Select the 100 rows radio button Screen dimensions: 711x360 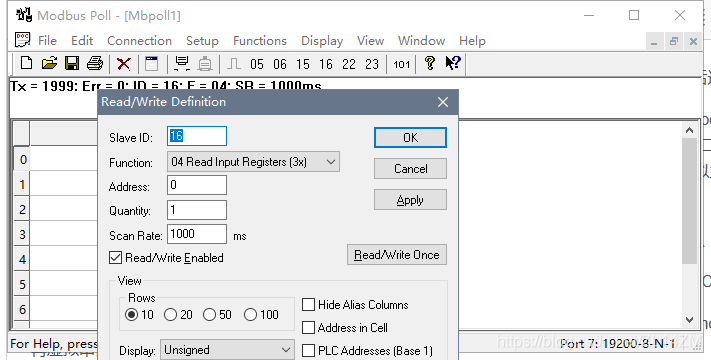pyautogui.click(x=250, y=315)
